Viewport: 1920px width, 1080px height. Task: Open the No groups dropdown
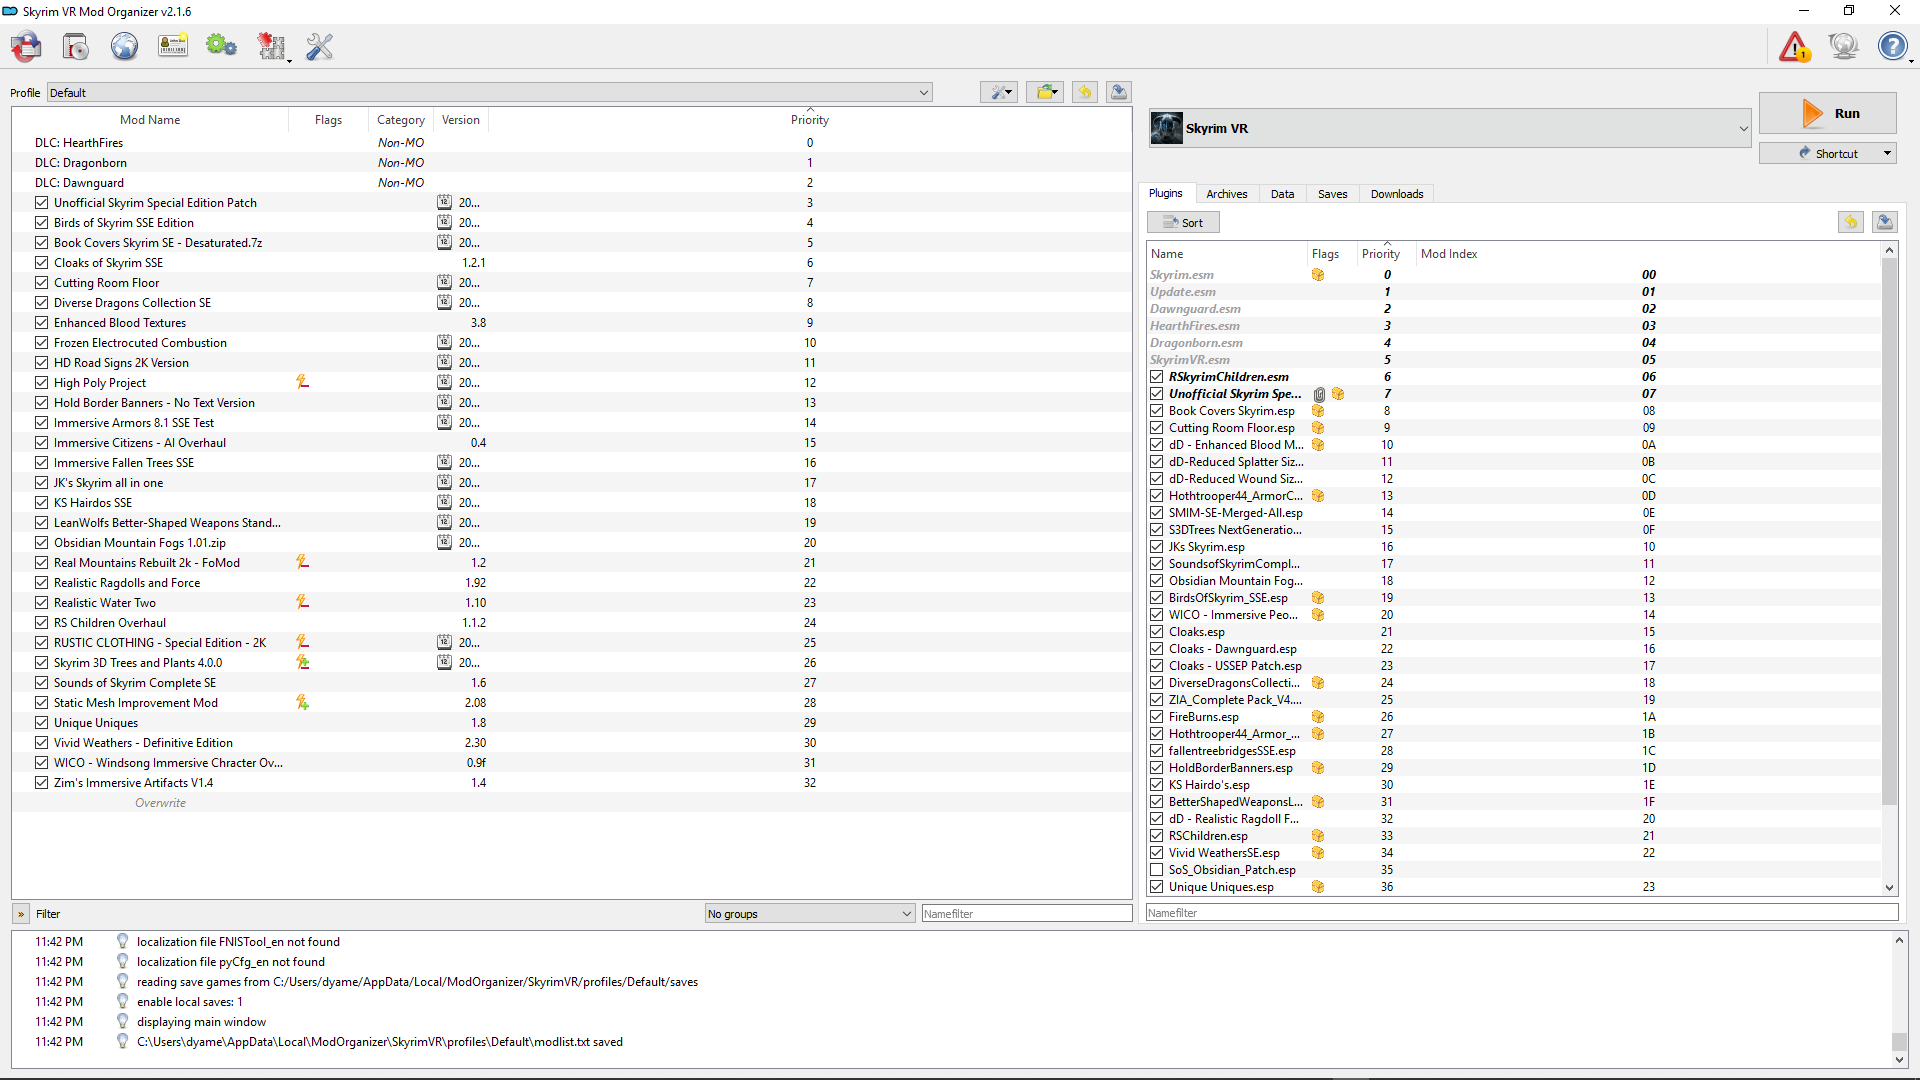coord(810,913)
